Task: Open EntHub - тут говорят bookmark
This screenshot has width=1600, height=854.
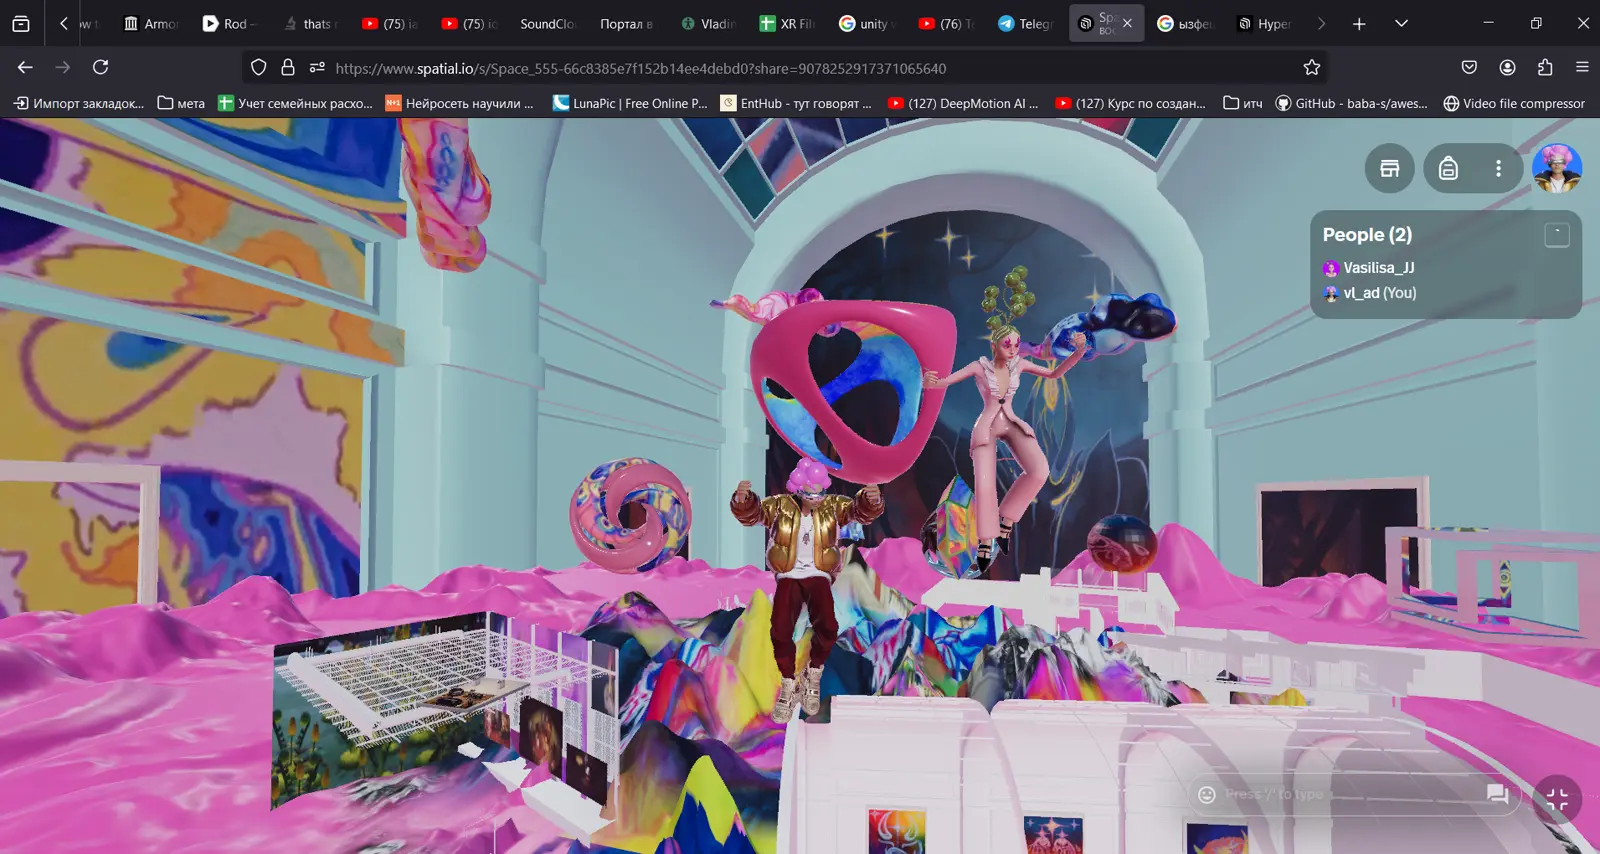Action: pos(796,103)
